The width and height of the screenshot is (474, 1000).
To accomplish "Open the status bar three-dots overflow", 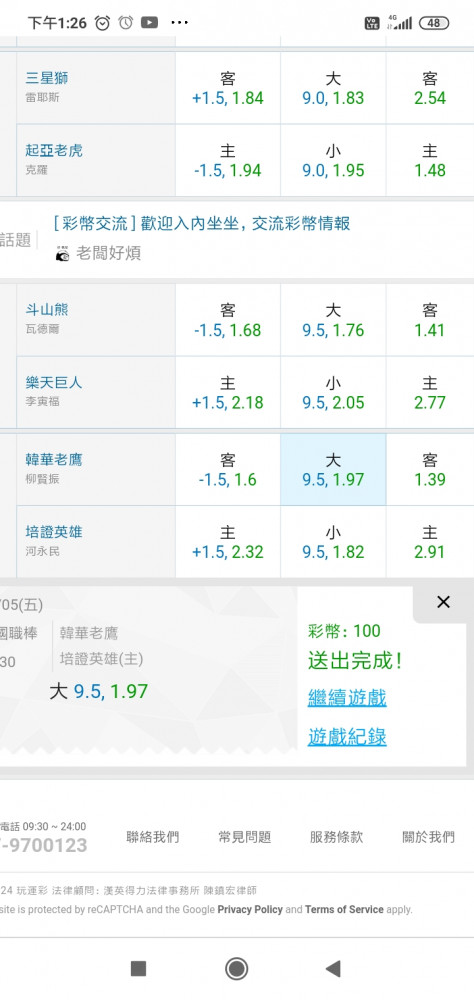I will [180, 23].
